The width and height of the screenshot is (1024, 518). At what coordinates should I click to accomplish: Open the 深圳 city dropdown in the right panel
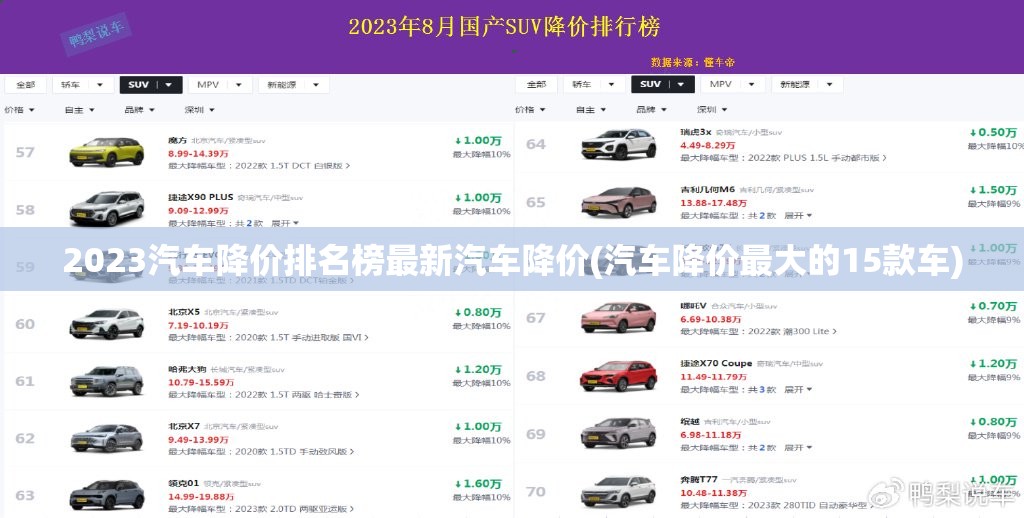pos(712,109)
